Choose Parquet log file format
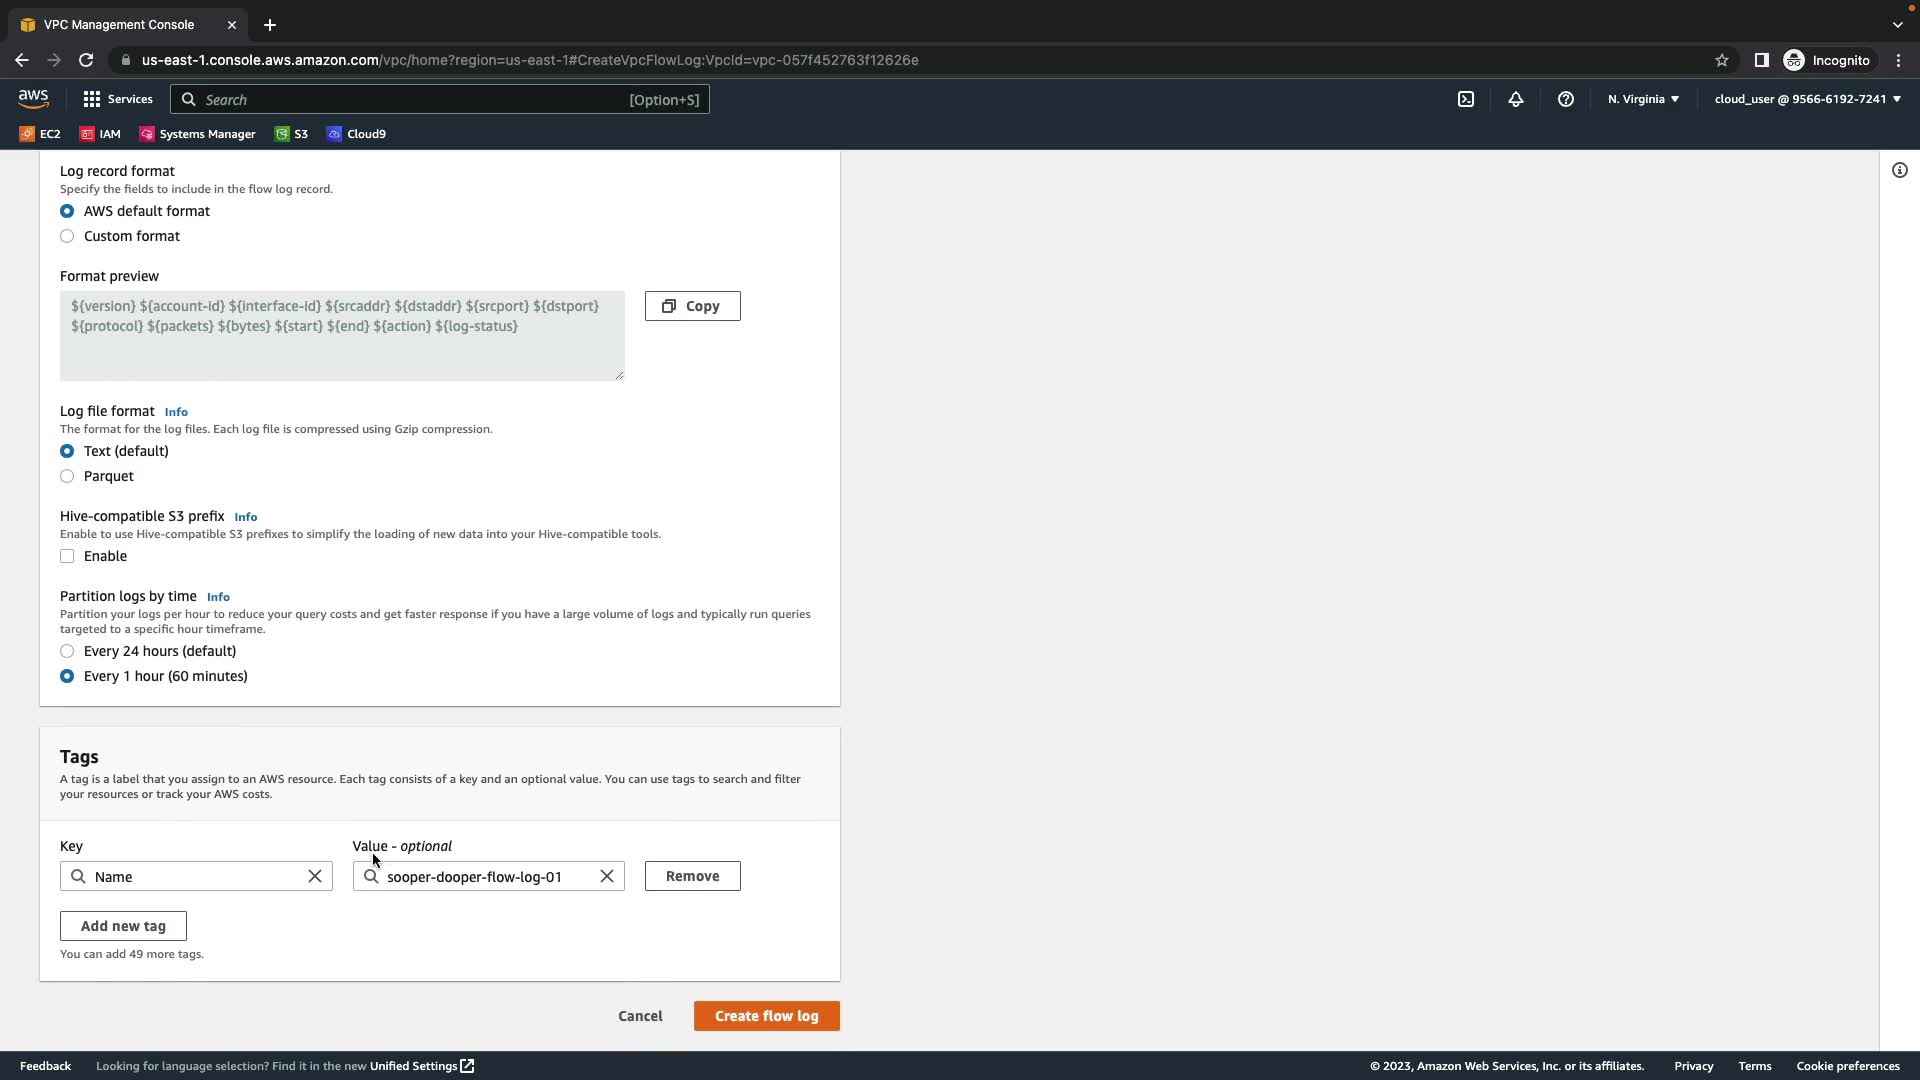1920x1080 pixels. pyautogui.click(x=67, y=476)
